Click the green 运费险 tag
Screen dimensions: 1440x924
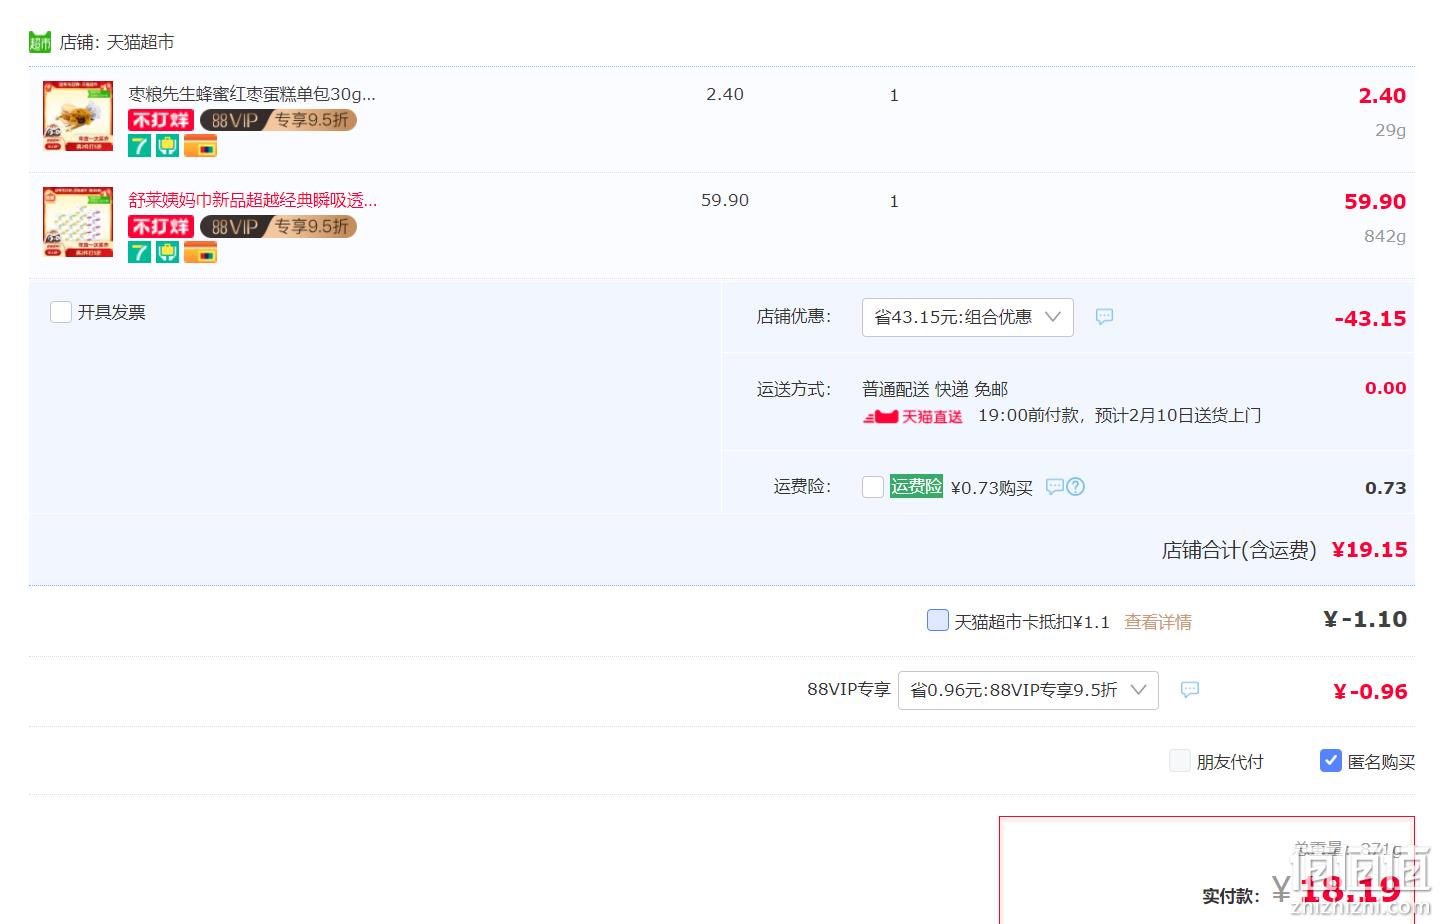click(916, 486)
